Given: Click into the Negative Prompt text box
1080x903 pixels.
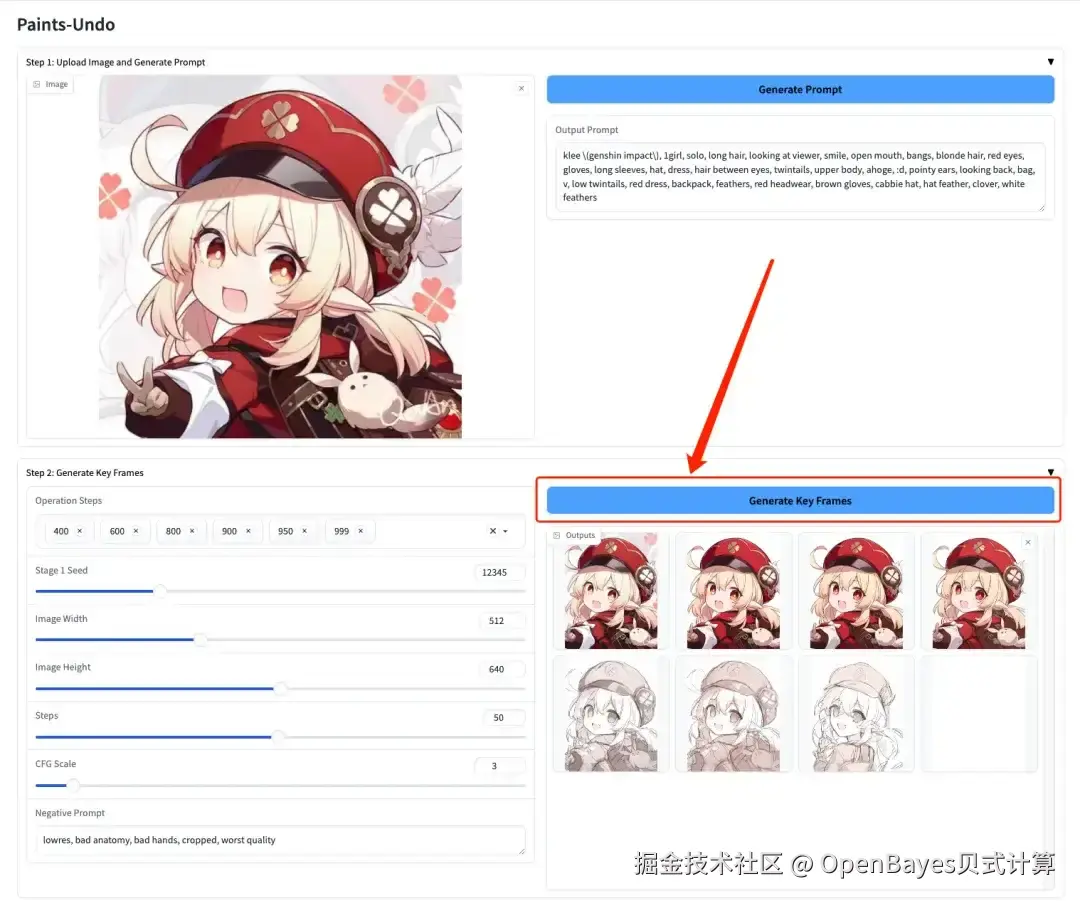Looking at the screenshot, I should tap(280, 840).
